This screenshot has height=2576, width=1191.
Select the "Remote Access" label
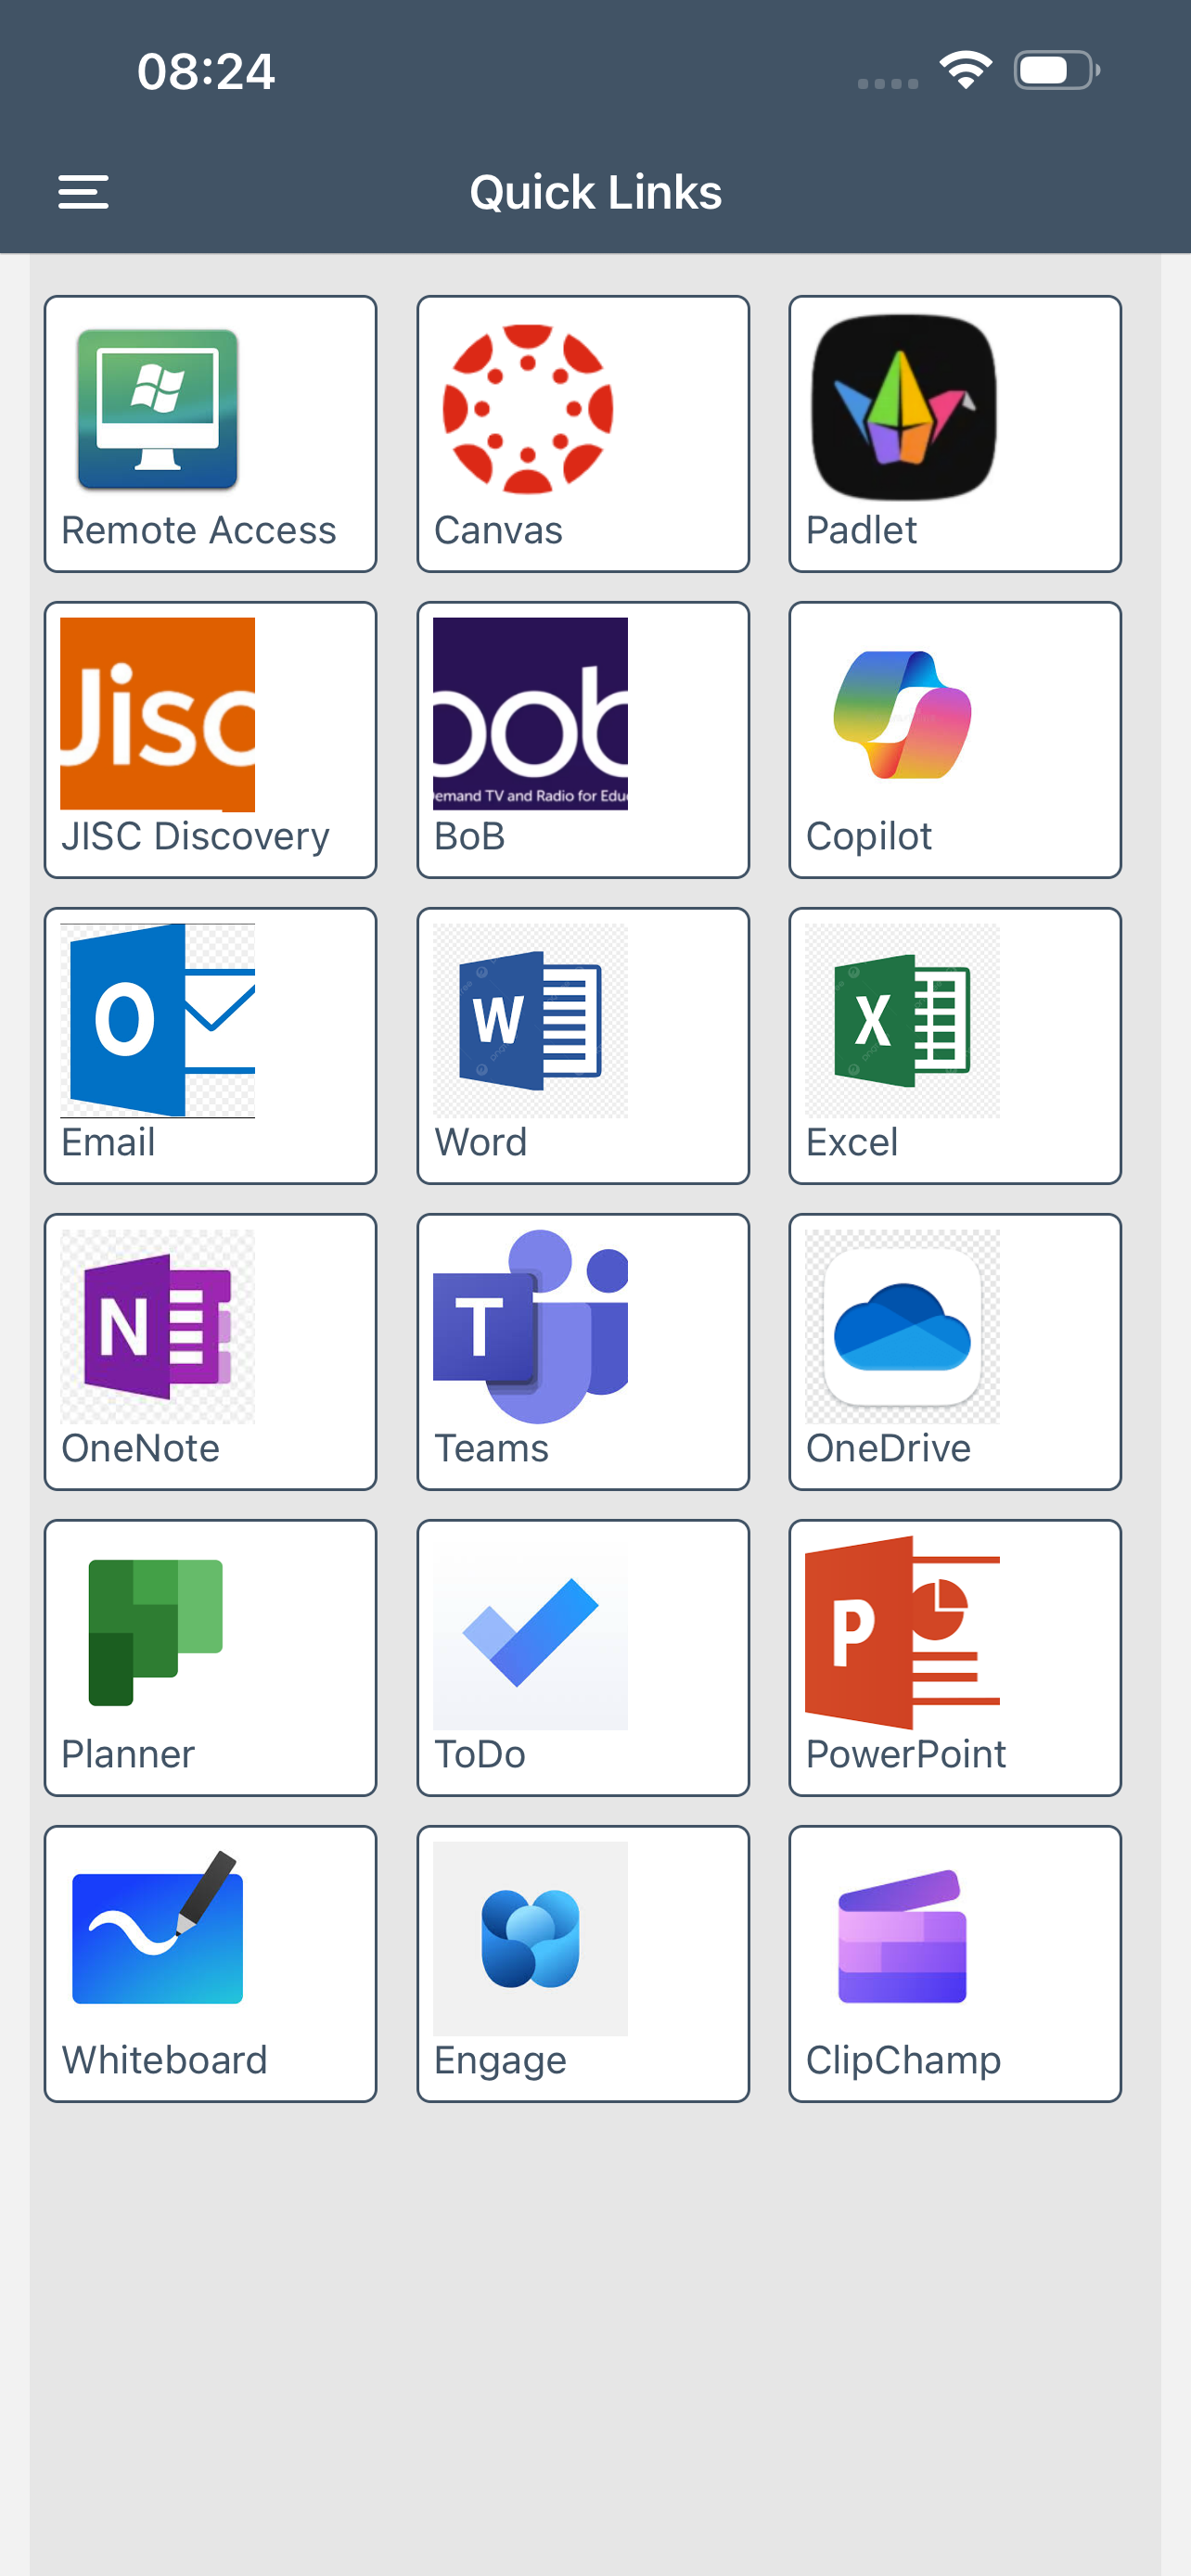[x=199, y=530]
